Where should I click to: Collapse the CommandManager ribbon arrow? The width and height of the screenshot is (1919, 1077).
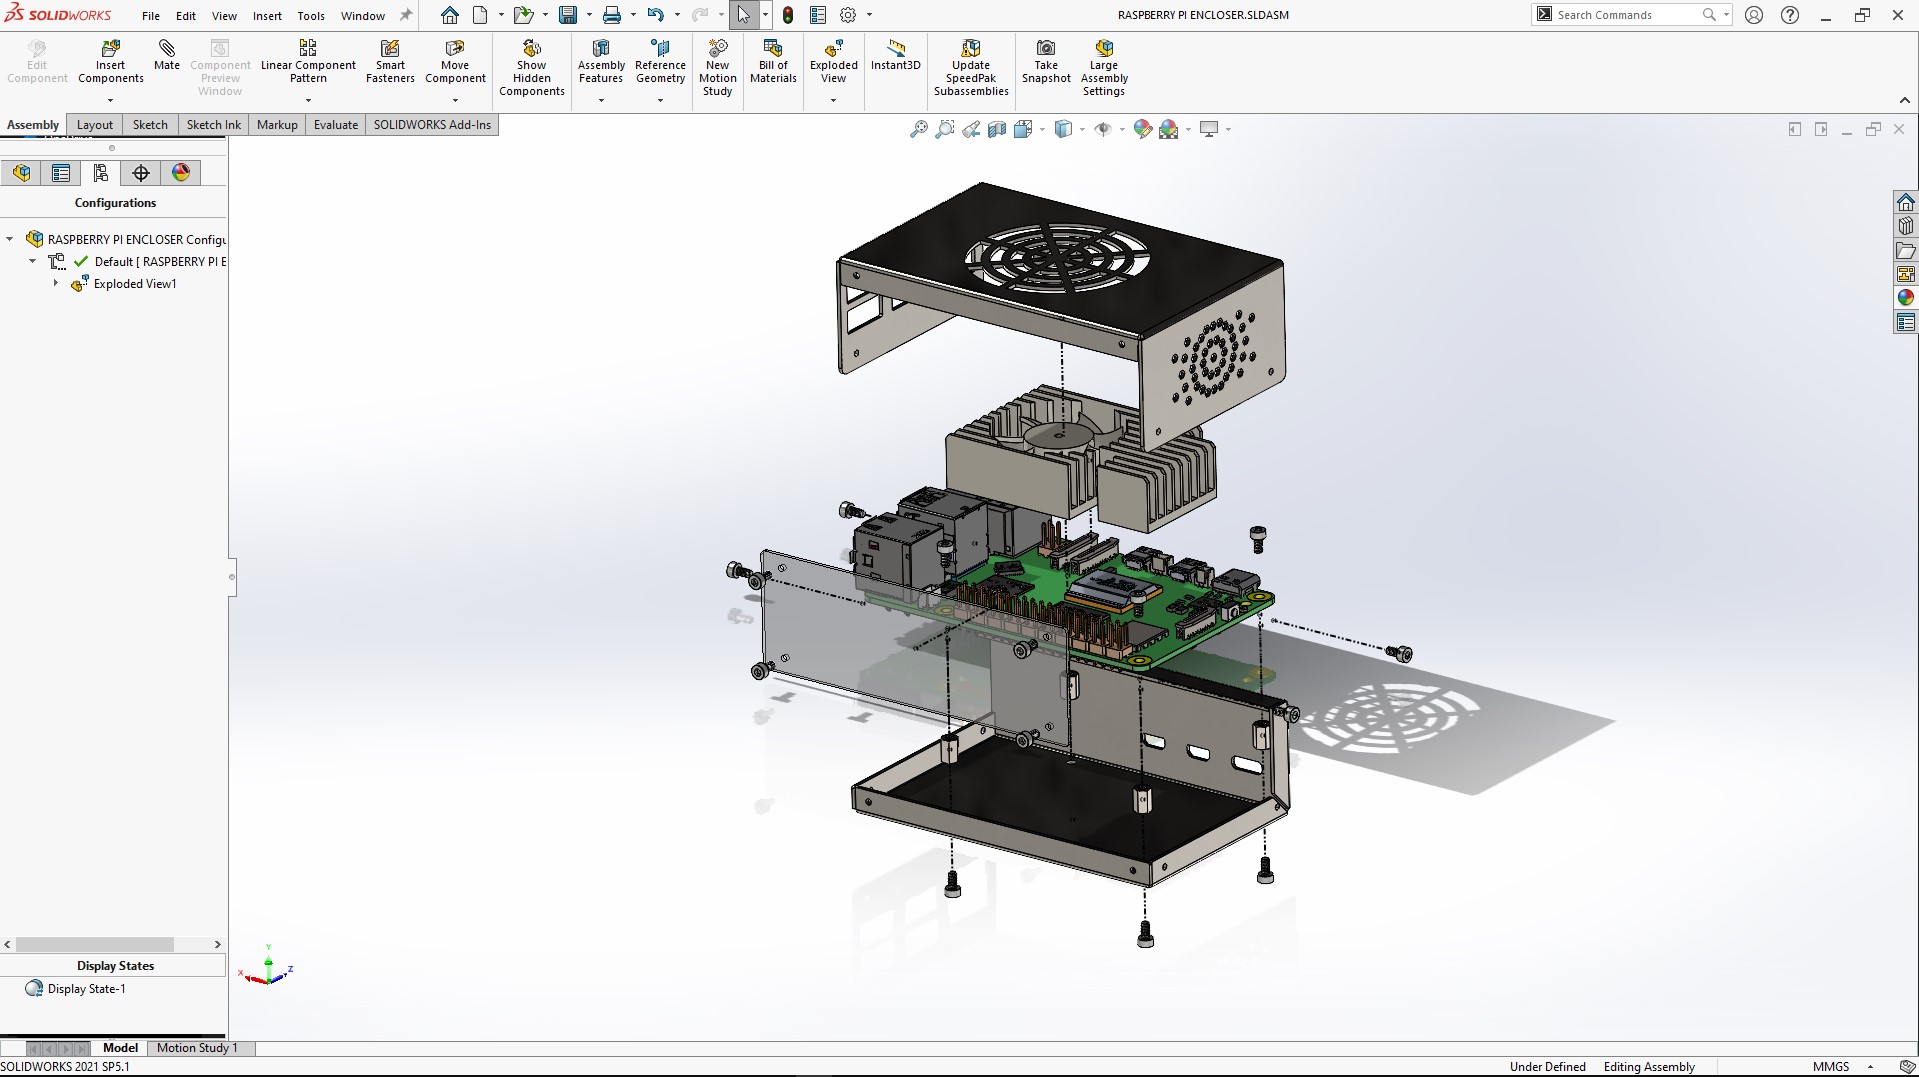click(1904, 100)
